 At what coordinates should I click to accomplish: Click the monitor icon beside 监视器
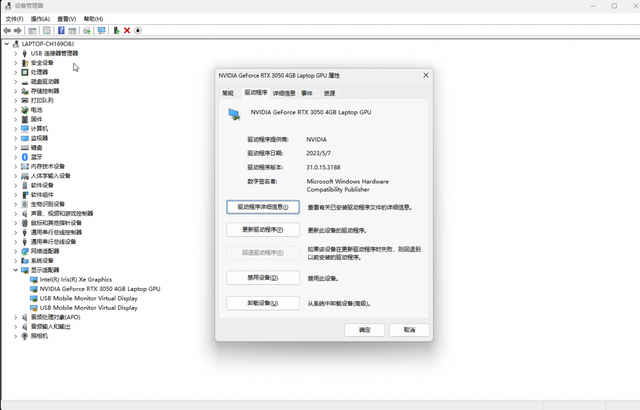[25, 138]
